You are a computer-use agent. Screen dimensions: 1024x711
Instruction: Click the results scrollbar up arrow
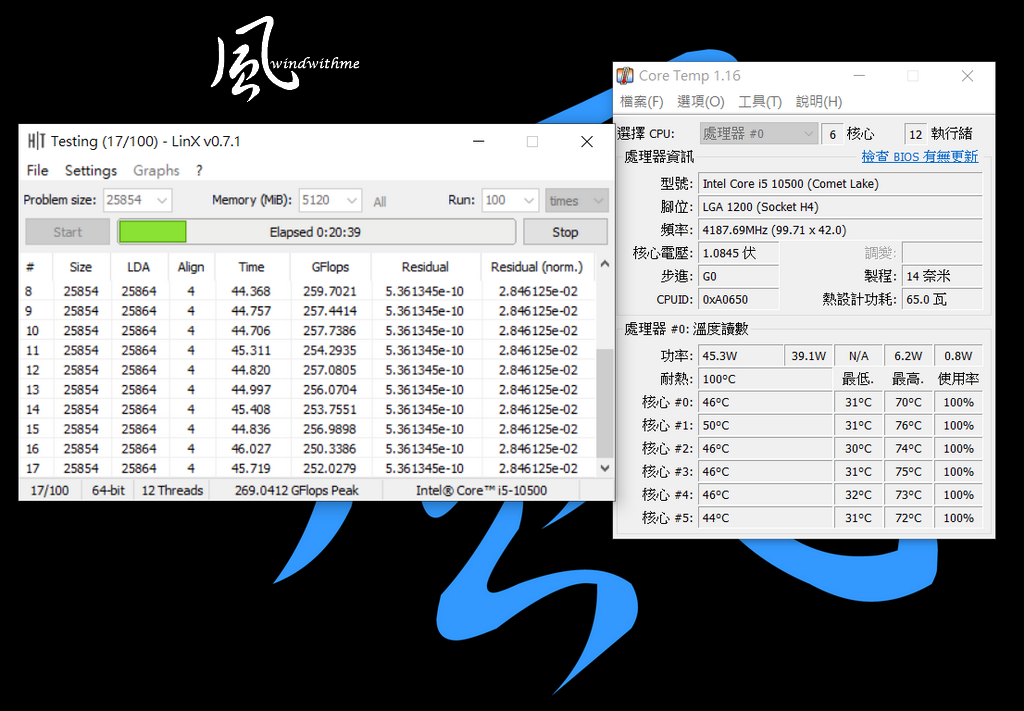click(605, 264)
